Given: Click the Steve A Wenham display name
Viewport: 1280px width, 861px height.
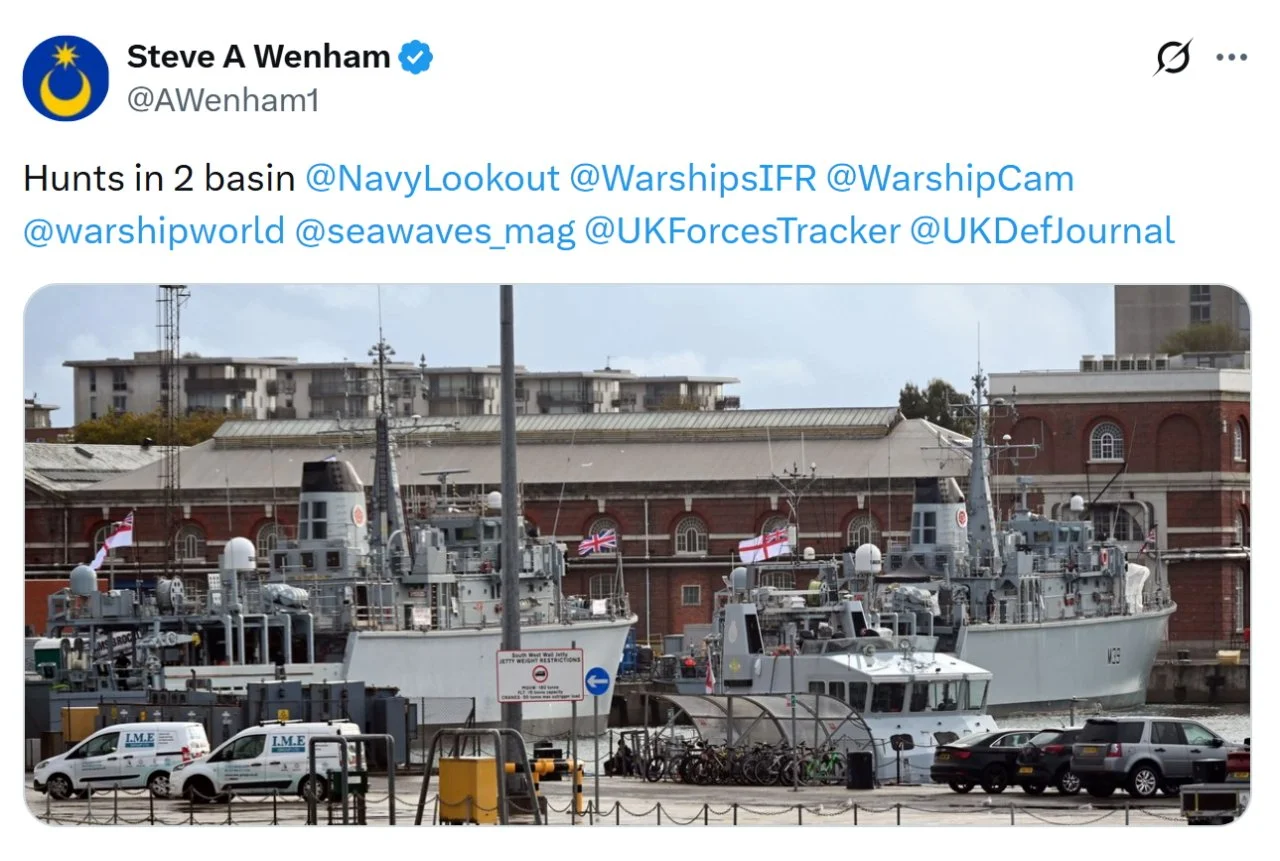Looking at the screenshot, I should [258, 57].
